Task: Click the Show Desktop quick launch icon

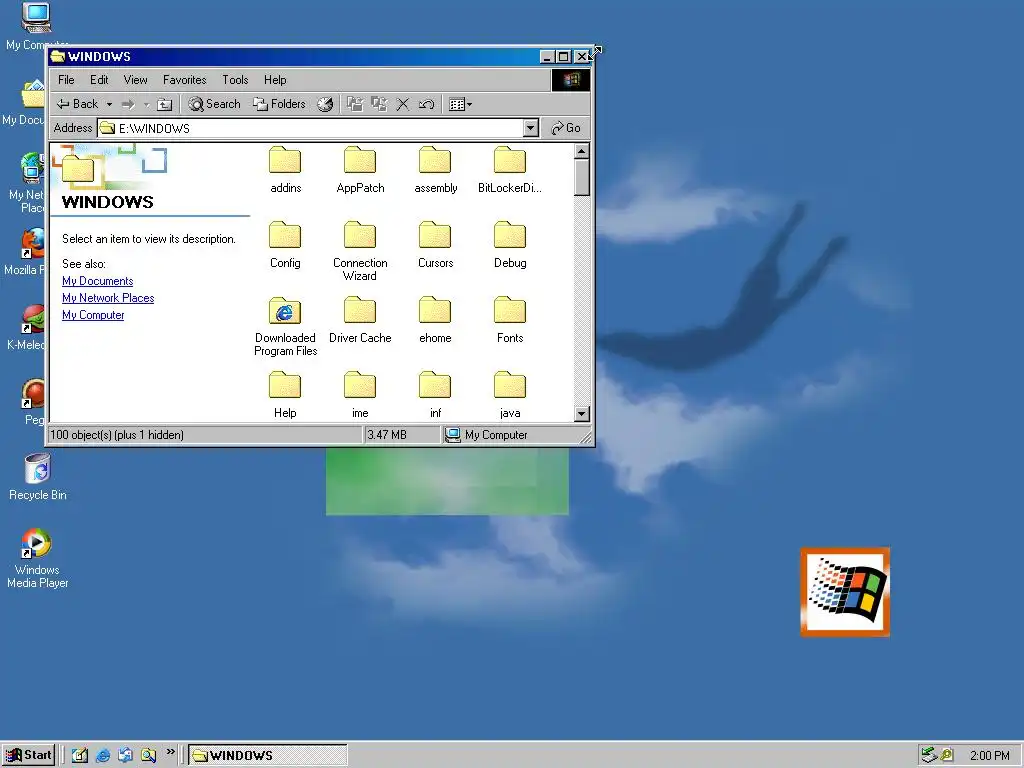Action: tap(80, 755)
